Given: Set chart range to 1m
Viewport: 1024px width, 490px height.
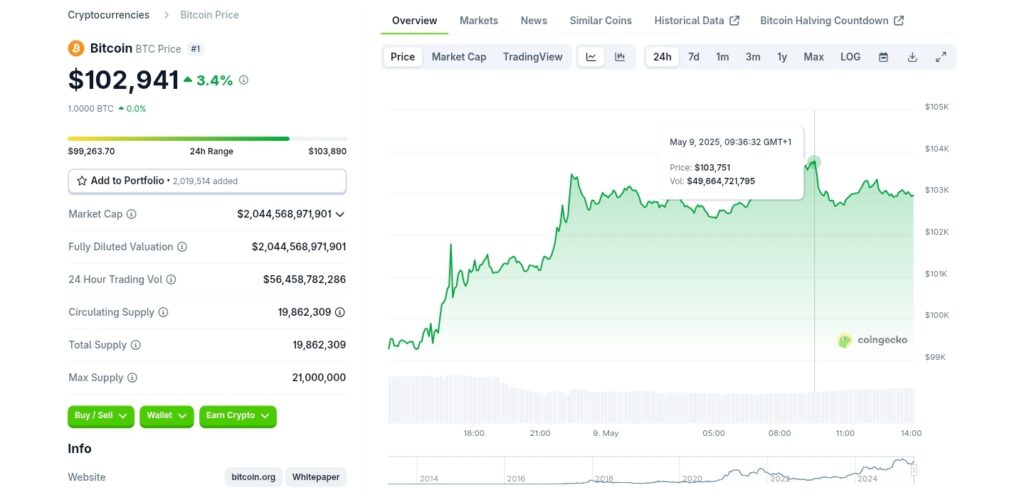Looking at the screenshot, I should pyautogui.click(x=722, y=57).
